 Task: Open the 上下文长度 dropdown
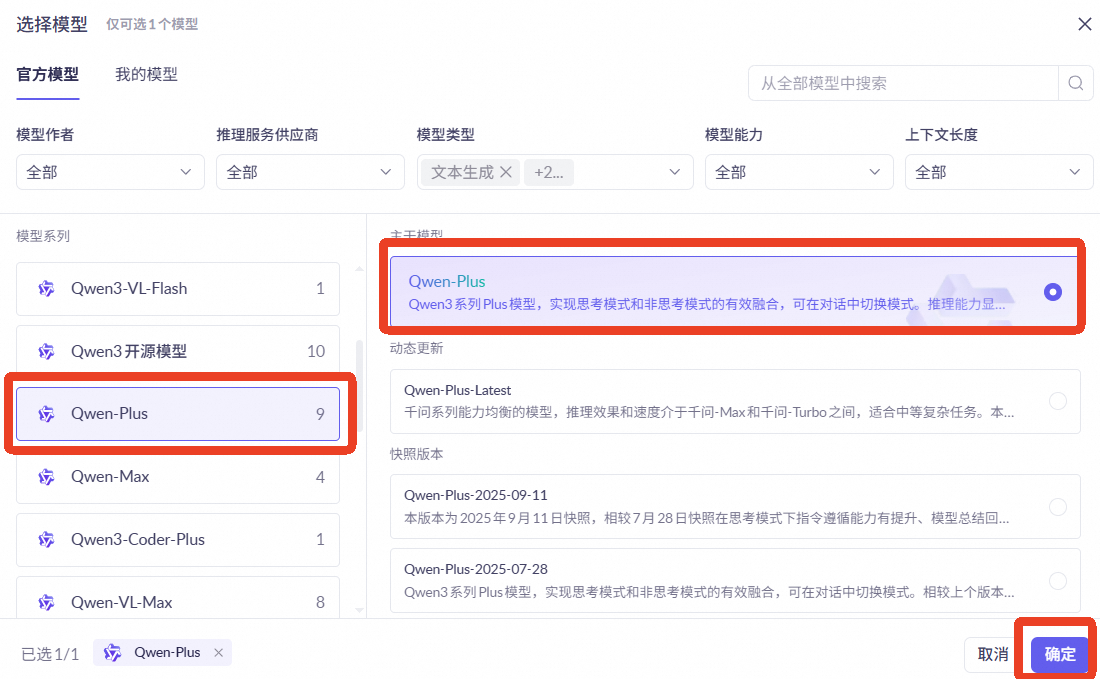(x=999, y=172)
